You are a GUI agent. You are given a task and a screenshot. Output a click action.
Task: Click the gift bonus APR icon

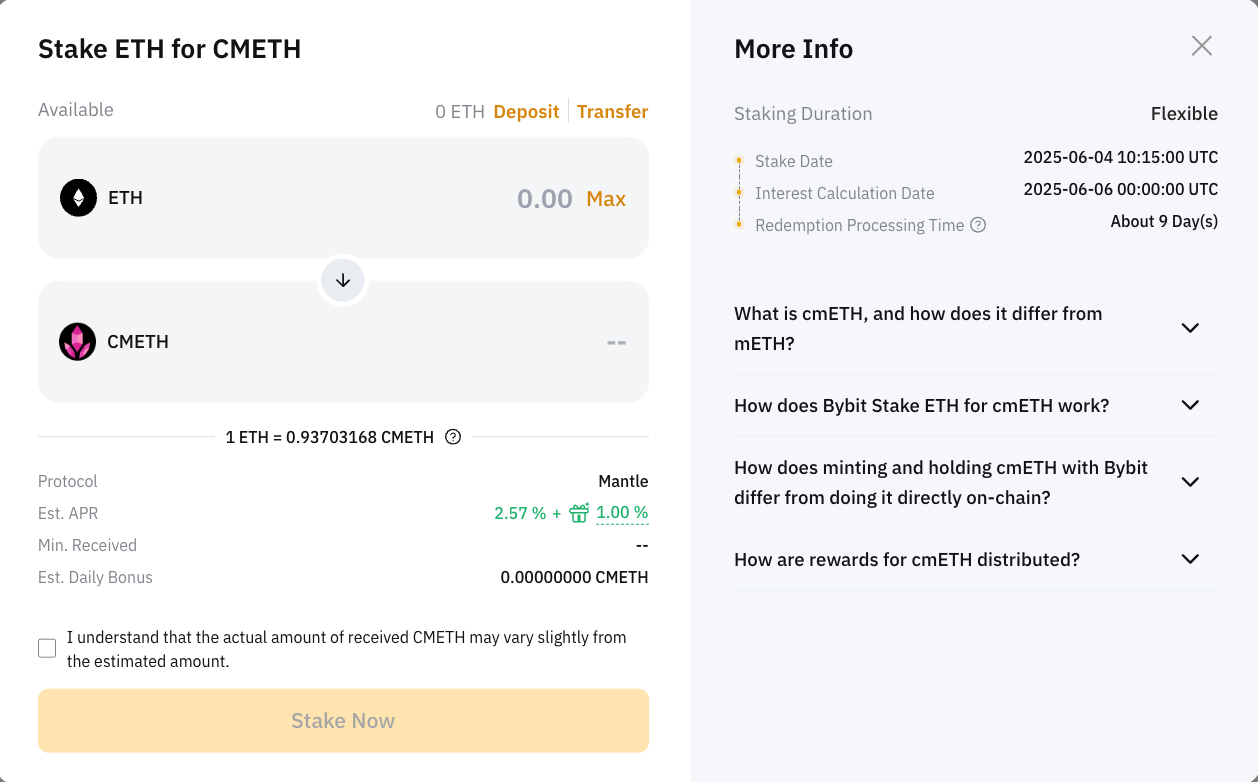pos(579,513)
